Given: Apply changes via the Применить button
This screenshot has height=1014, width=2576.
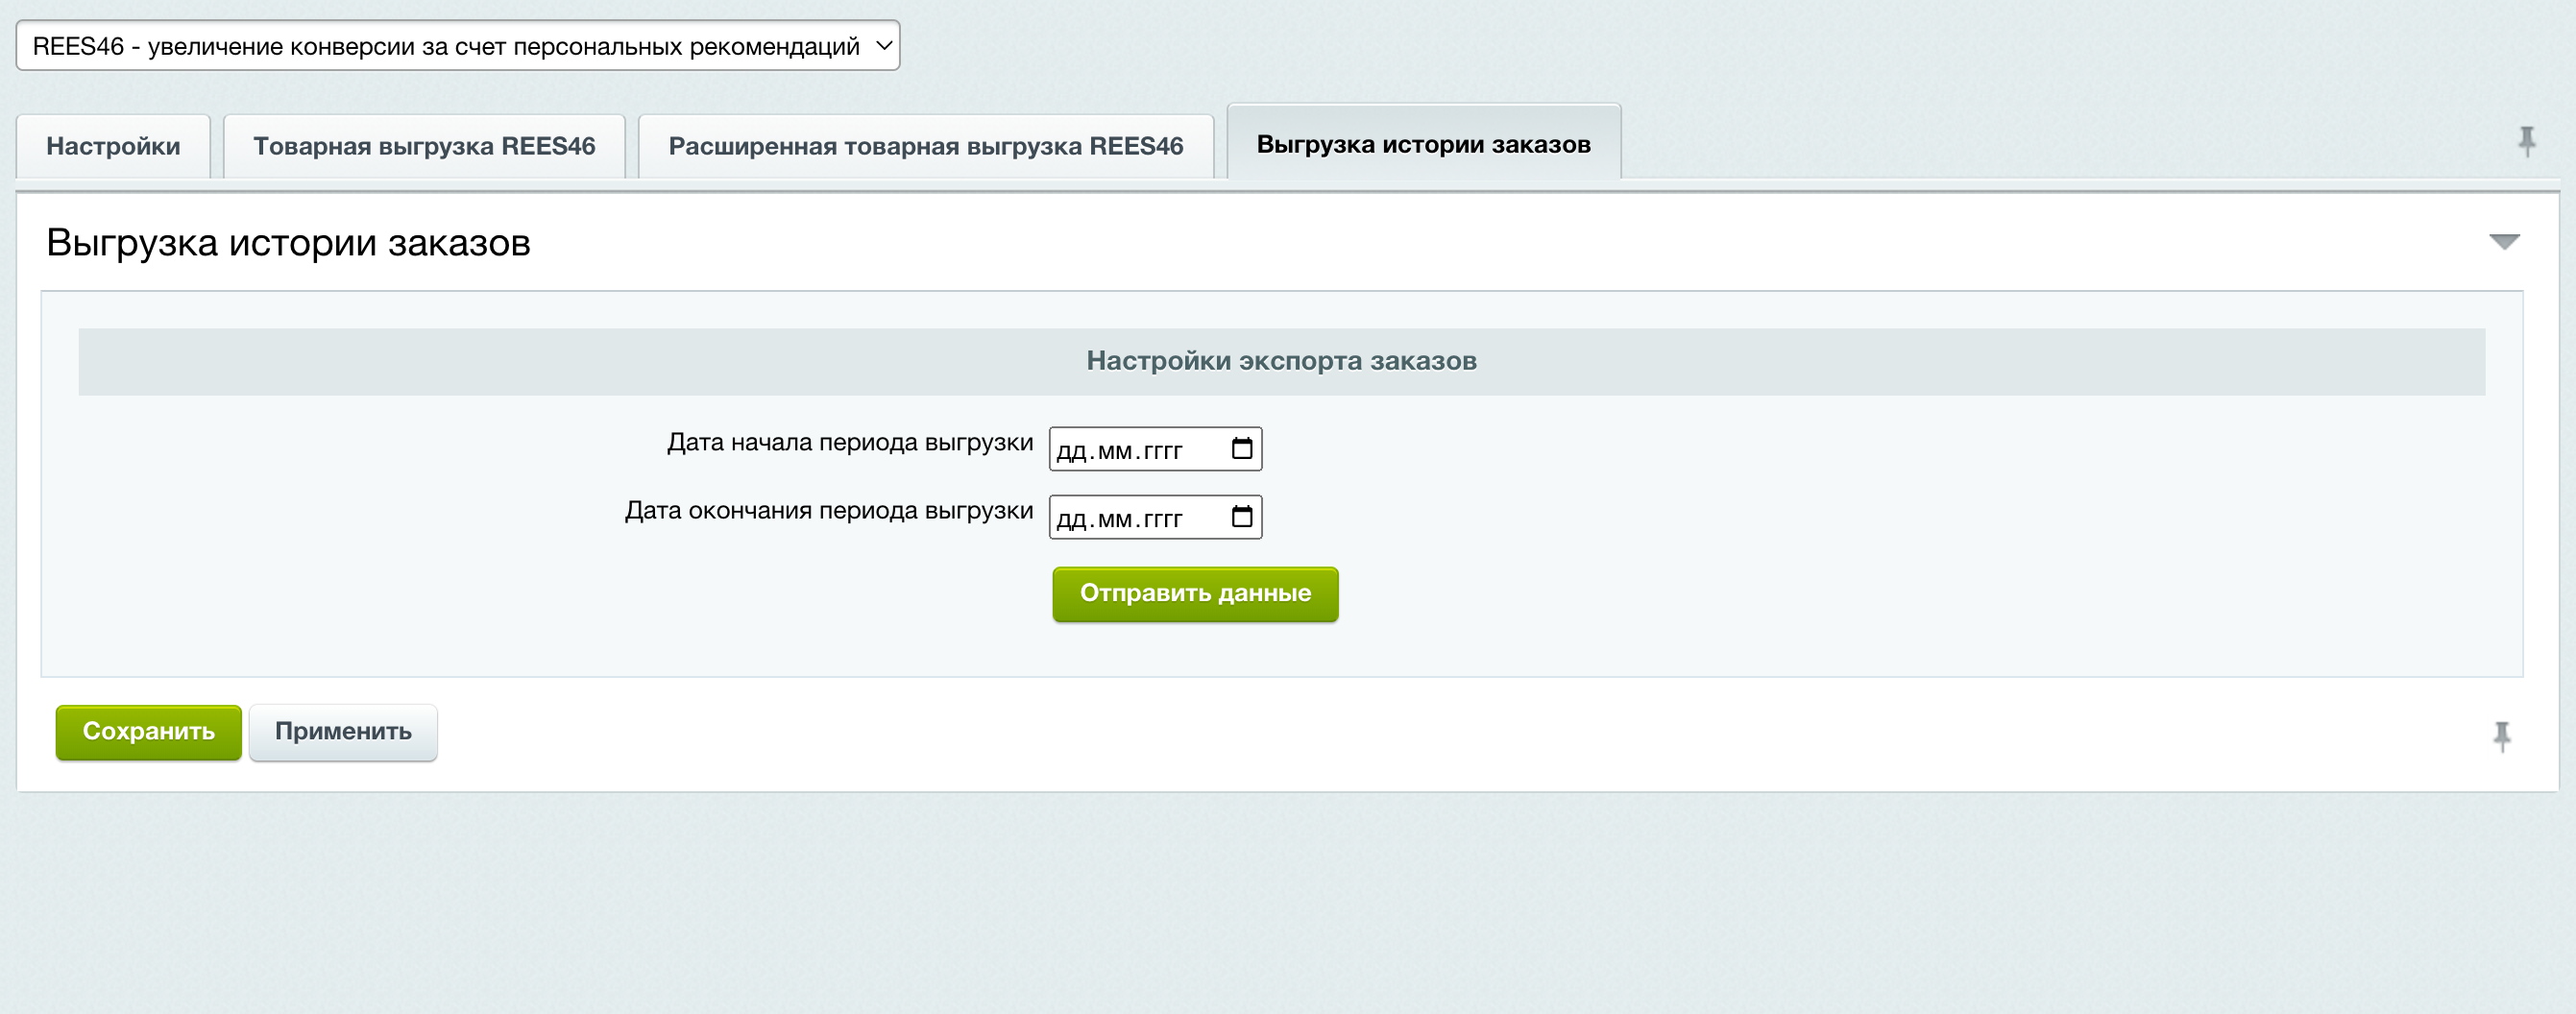Looking at the screenshot, I should 342,731.
